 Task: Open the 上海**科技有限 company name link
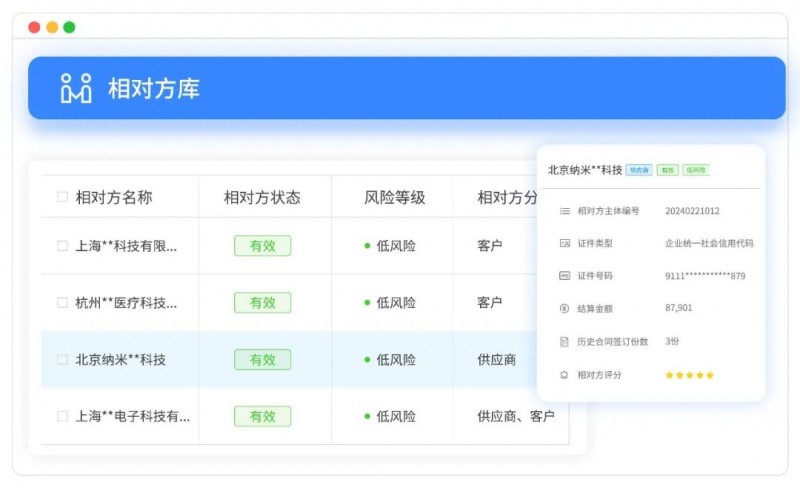[x=126, y=246]
